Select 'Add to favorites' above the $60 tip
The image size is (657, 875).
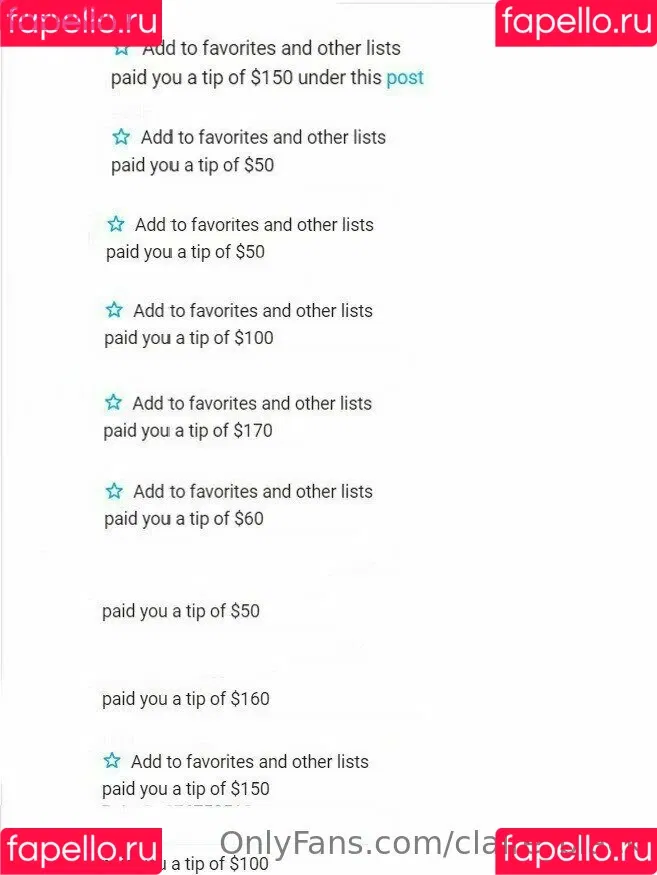click(x=253, y=492)
